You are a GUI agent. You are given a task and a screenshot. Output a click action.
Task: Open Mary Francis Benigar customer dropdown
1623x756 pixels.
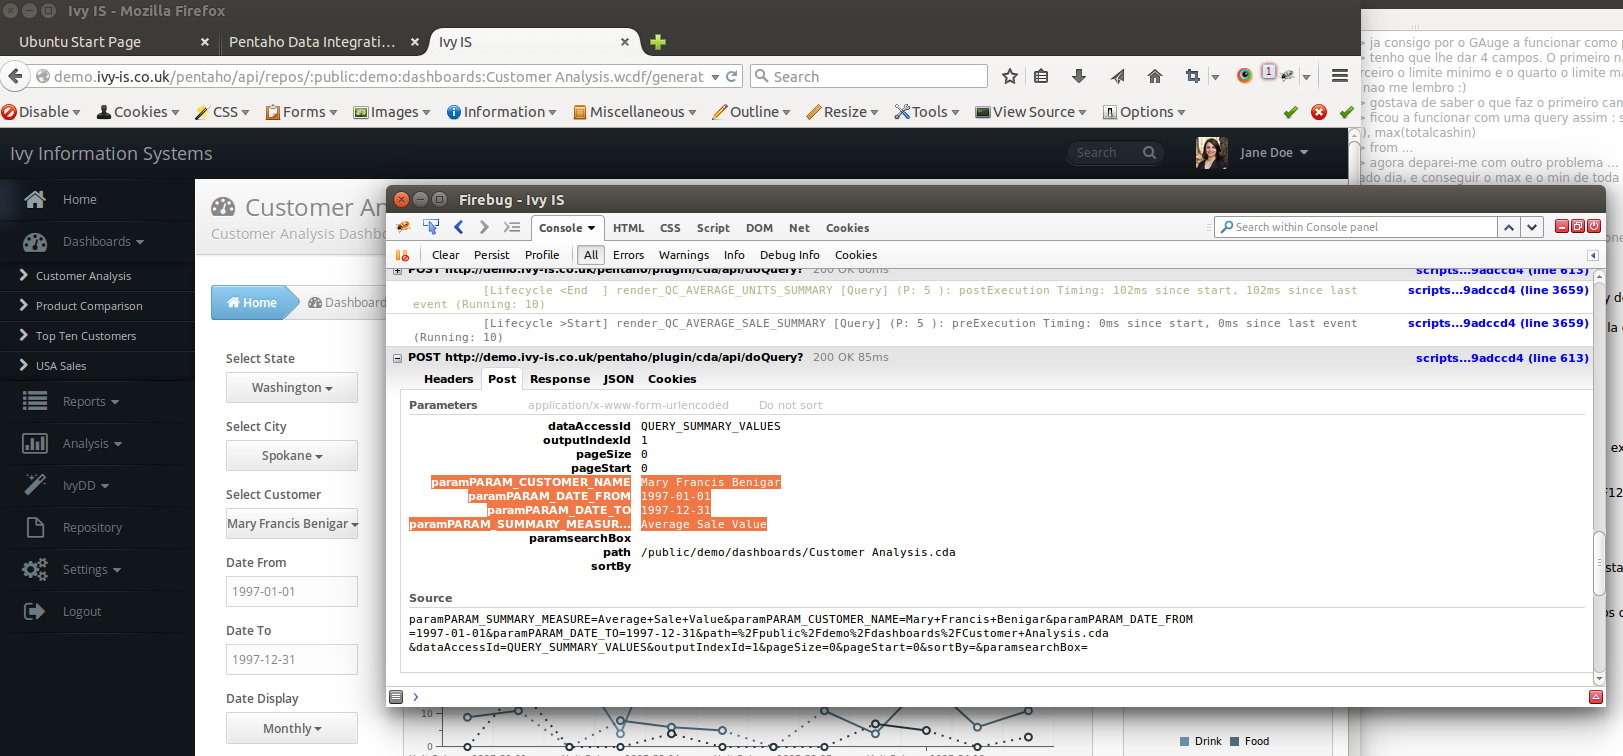tap(291, 523)
